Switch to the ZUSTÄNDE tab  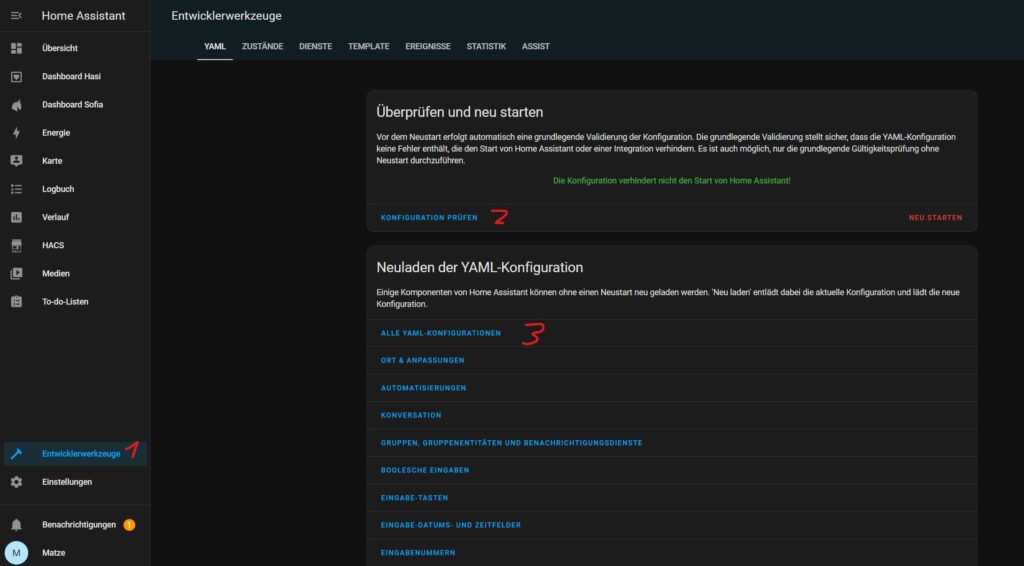[263, 46]
